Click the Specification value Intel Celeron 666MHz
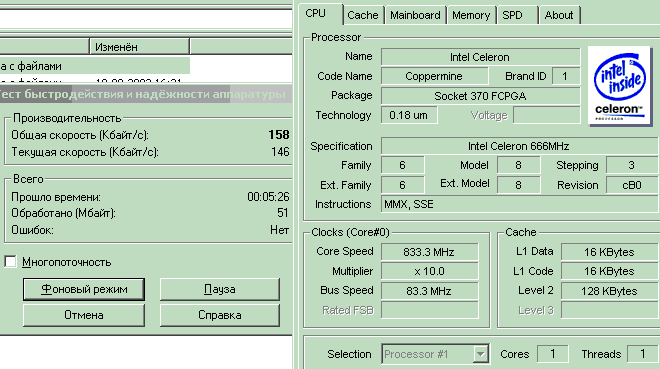 pyautogui.click(x=519, y=146)
